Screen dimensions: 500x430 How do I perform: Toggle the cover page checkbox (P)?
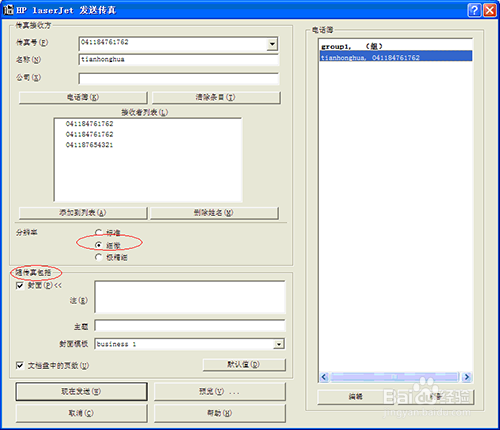20,286
